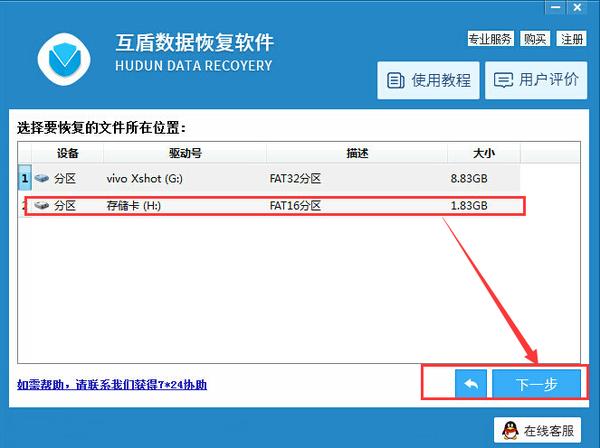600x448 pixels.
Task: Click the 专业服务 button
Action: 490,39
